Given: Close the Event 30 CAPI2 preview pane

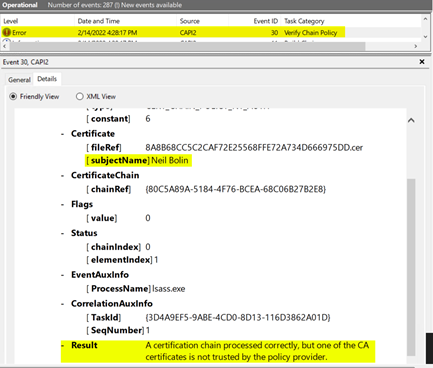Looking at the screenshot, I should [x=422, y=62].
